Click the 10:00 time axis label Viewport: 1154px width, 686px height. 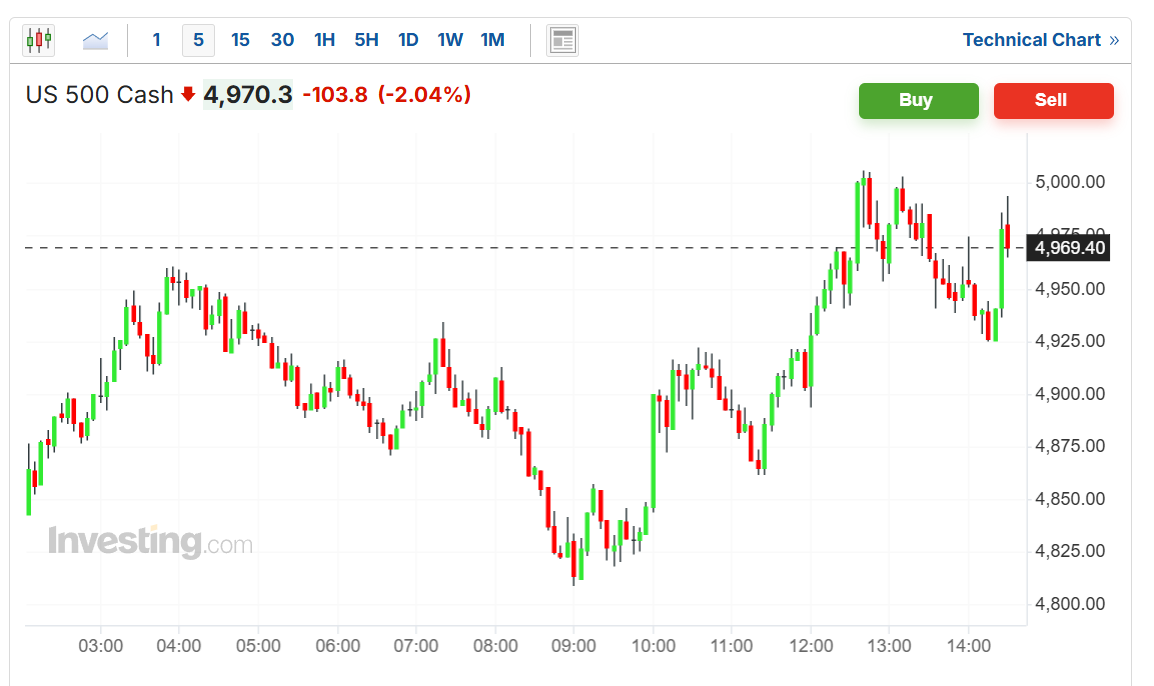(x=654, y=646)
